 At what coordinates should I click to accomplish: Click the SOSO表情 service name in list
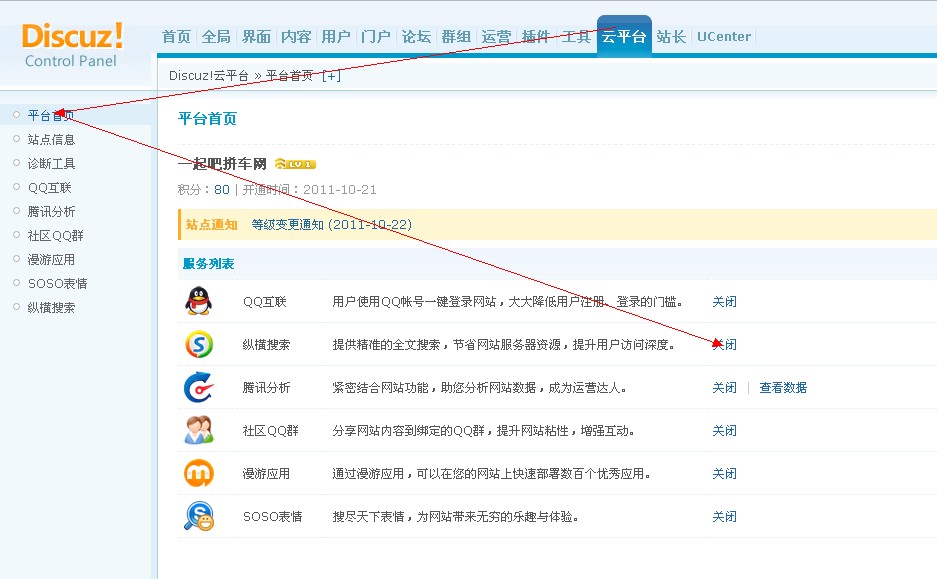point(272,517)
